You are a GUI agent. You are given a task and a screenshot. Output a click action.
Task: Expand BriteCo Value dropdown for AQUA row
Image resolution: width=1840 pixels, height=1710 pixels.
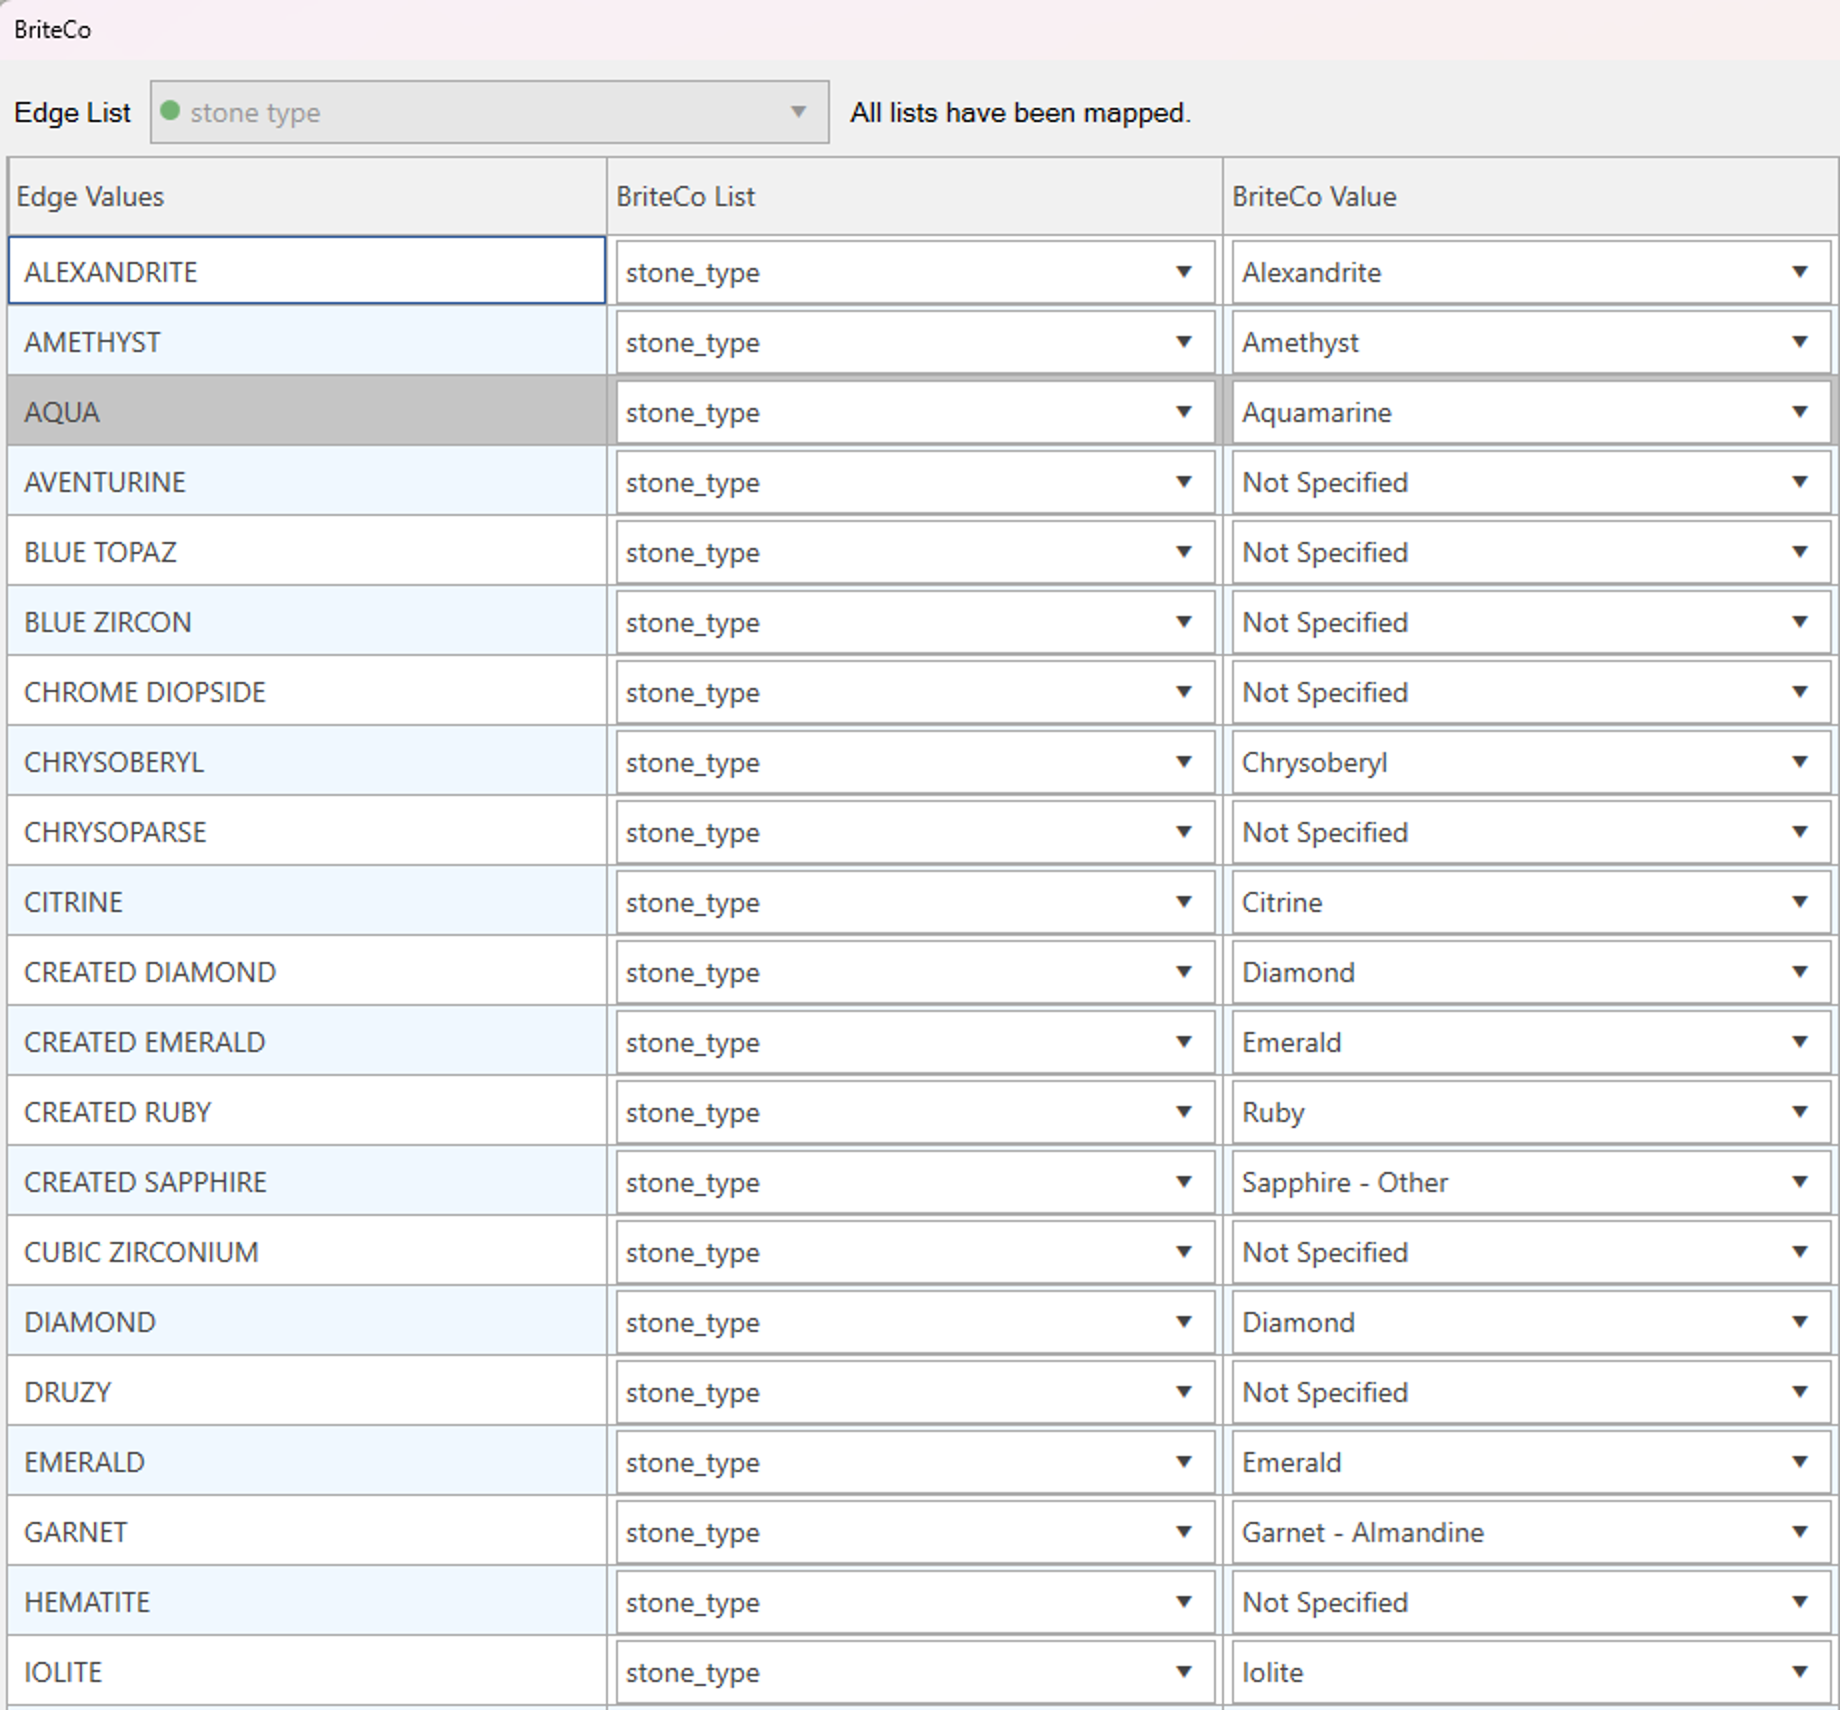pyautogui.click(x=1799, y=412)
